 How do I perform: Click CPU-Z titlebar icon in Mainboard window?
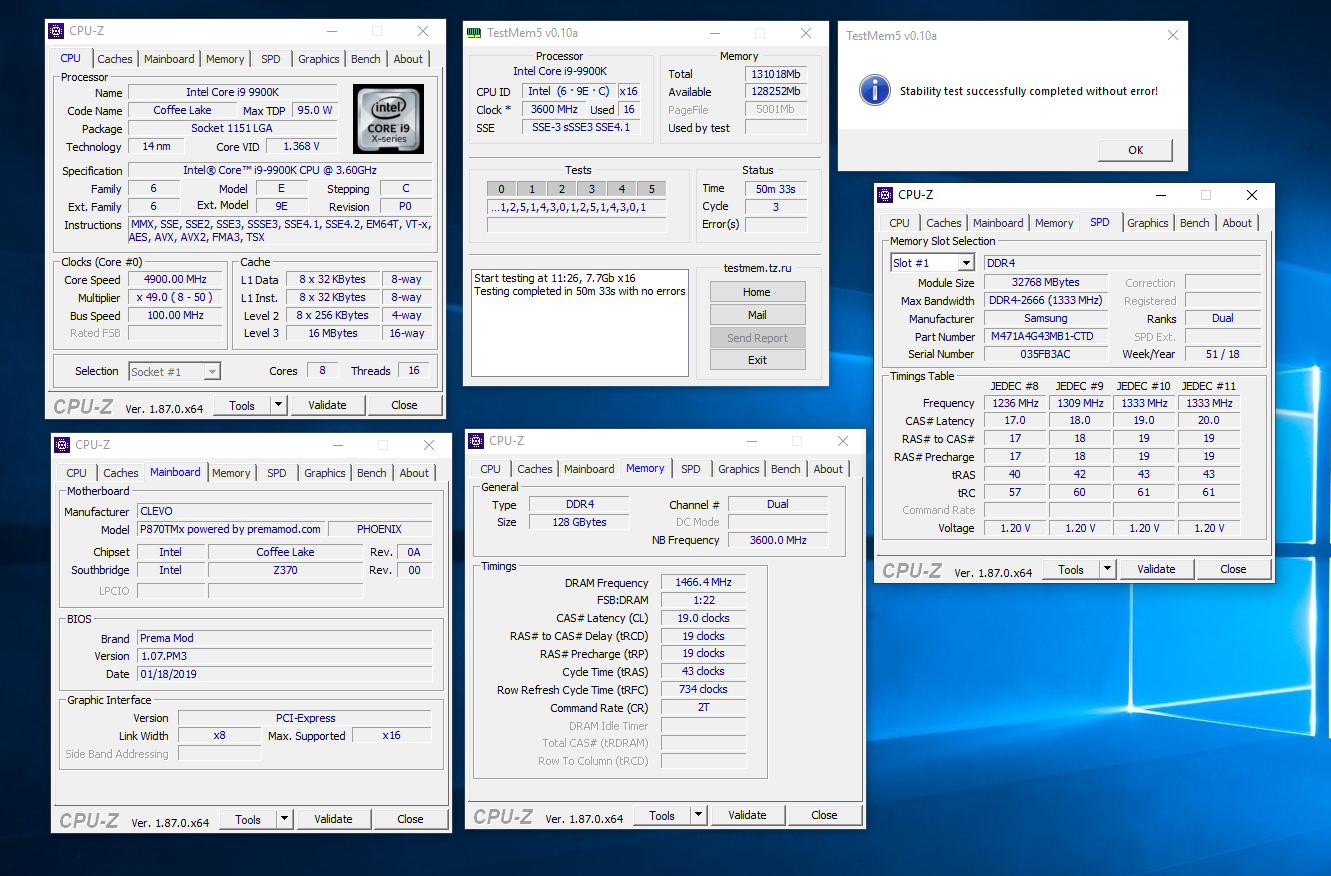62,445
